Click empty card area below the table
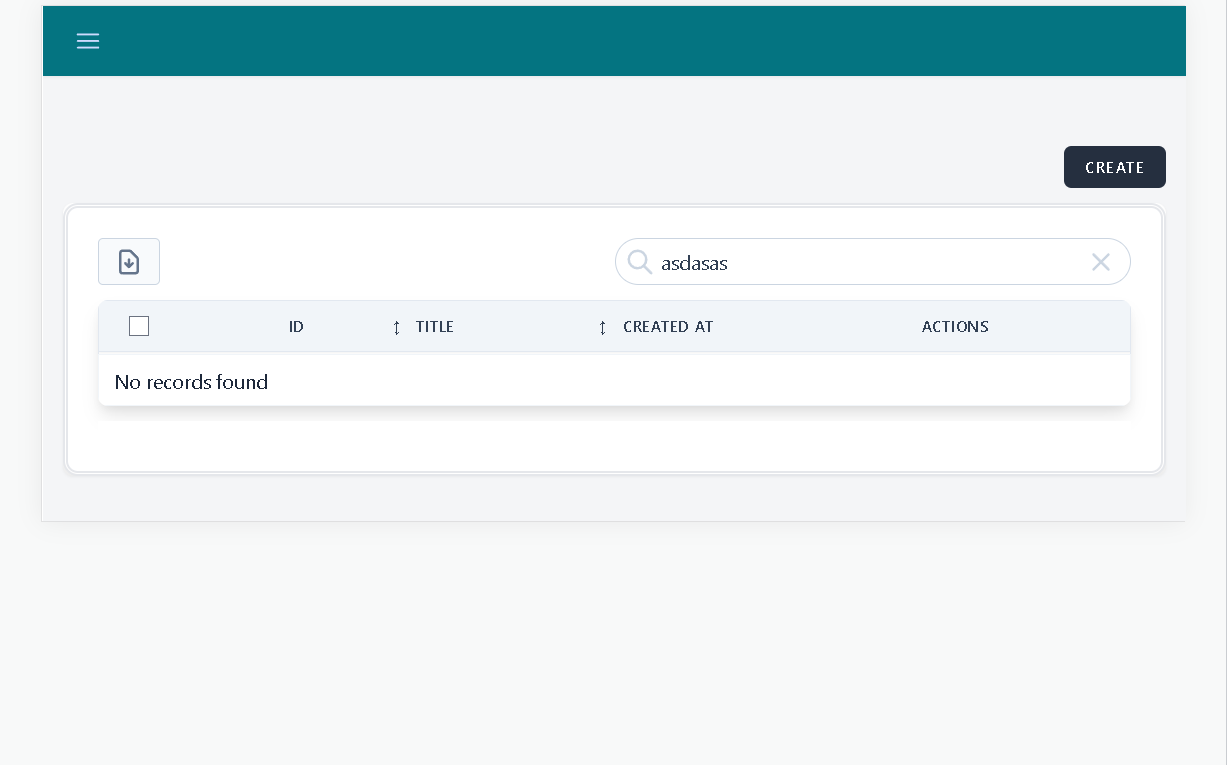The height and width of the screenshot is (765, 1227). pos(614,445)
